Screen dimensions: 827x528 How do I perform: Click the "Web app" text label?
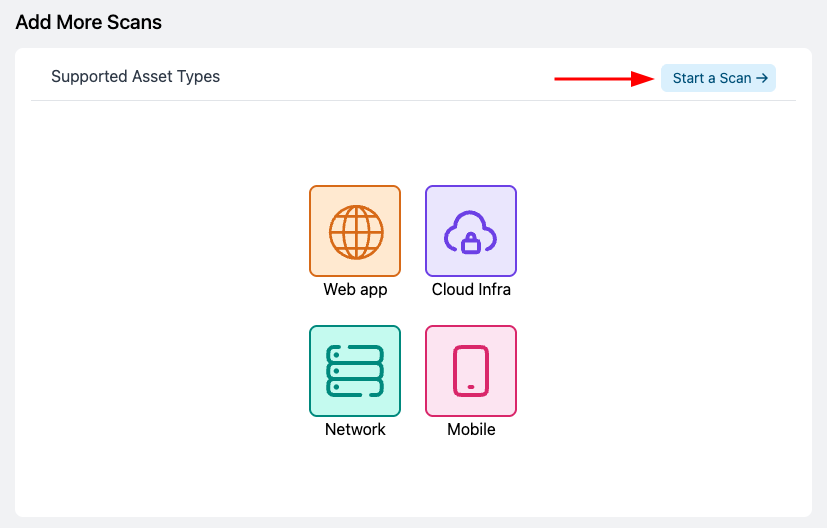[x=355, y=290]
